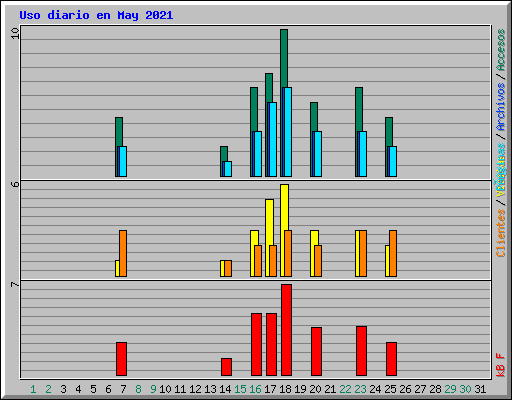This screenshot has height=400, width=512.
Task: Click the green Accesos bar for day 20
Action: pyautogui.click(x=314, y=117)
